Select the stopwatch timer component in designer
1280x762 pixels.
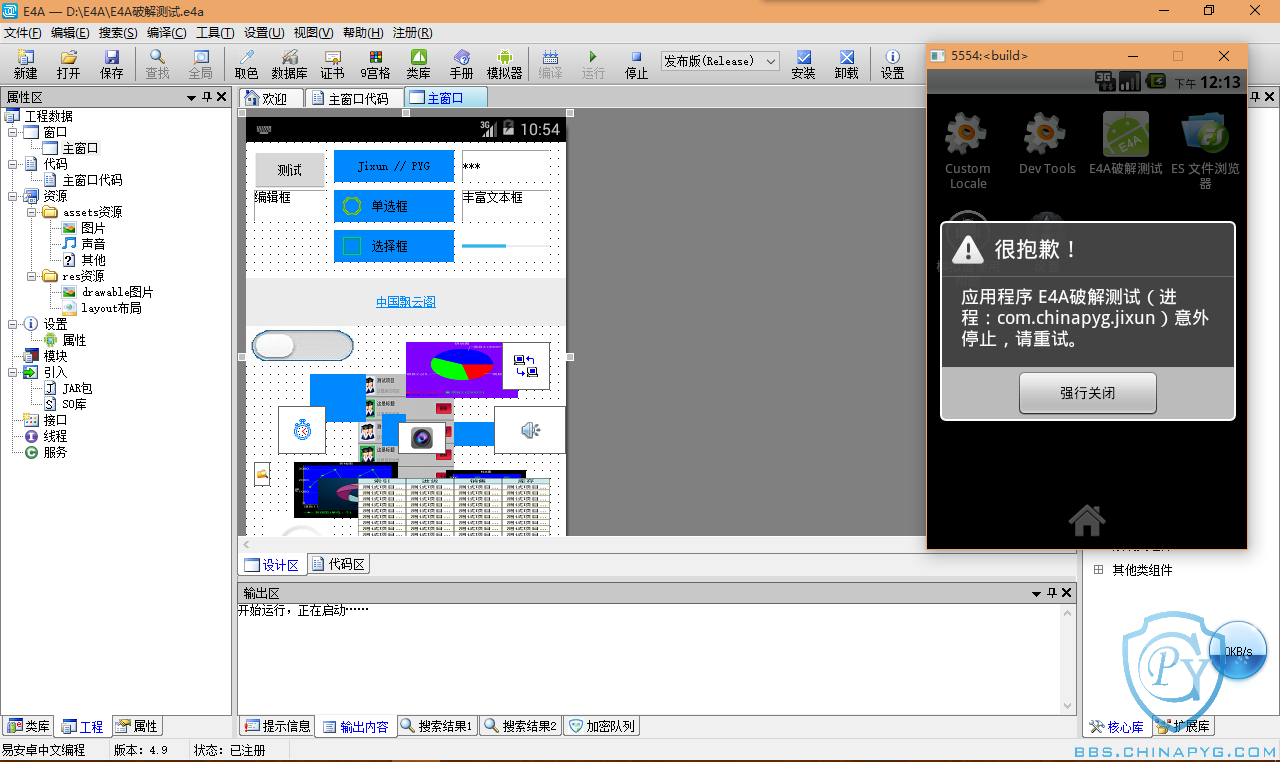tap(302, 430)
